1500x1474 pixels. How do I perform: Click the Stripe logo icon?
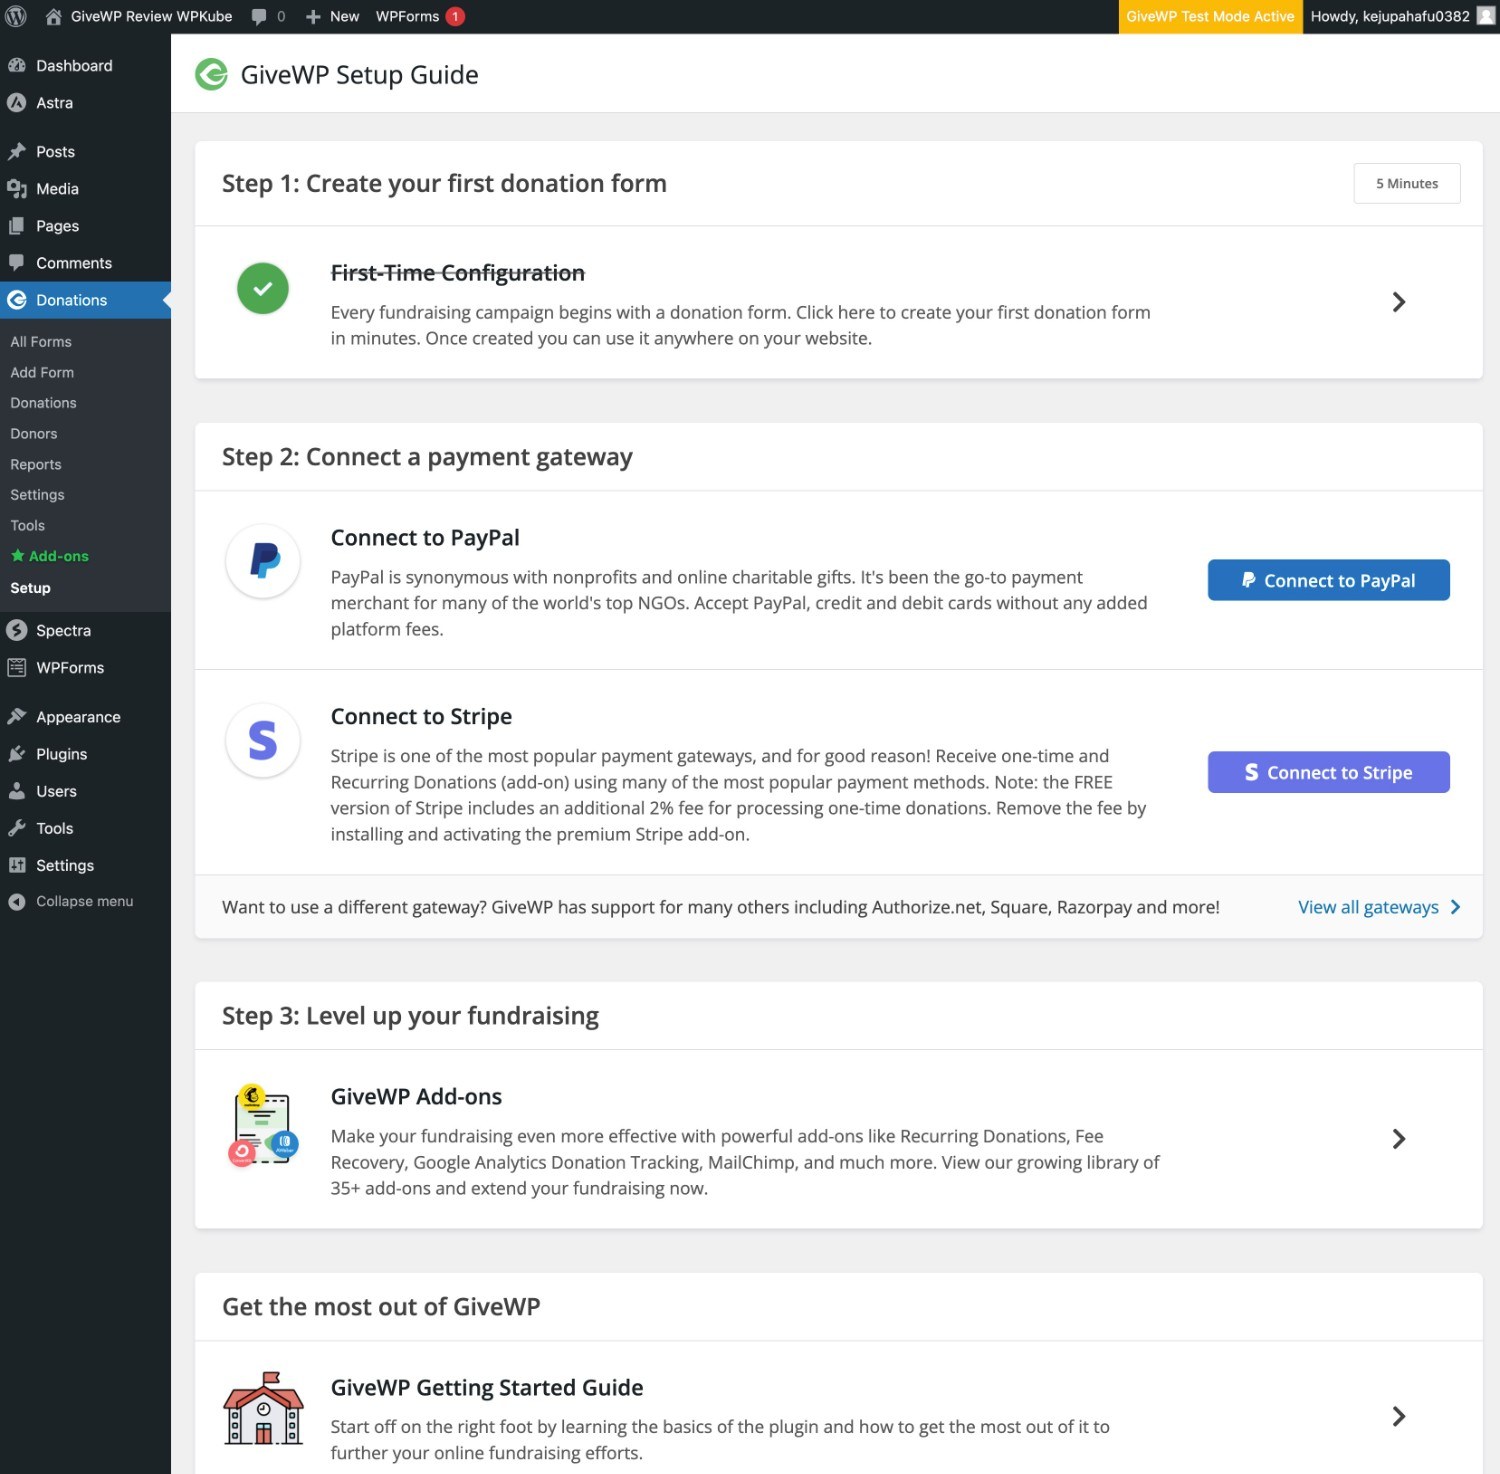click(263, 741)
